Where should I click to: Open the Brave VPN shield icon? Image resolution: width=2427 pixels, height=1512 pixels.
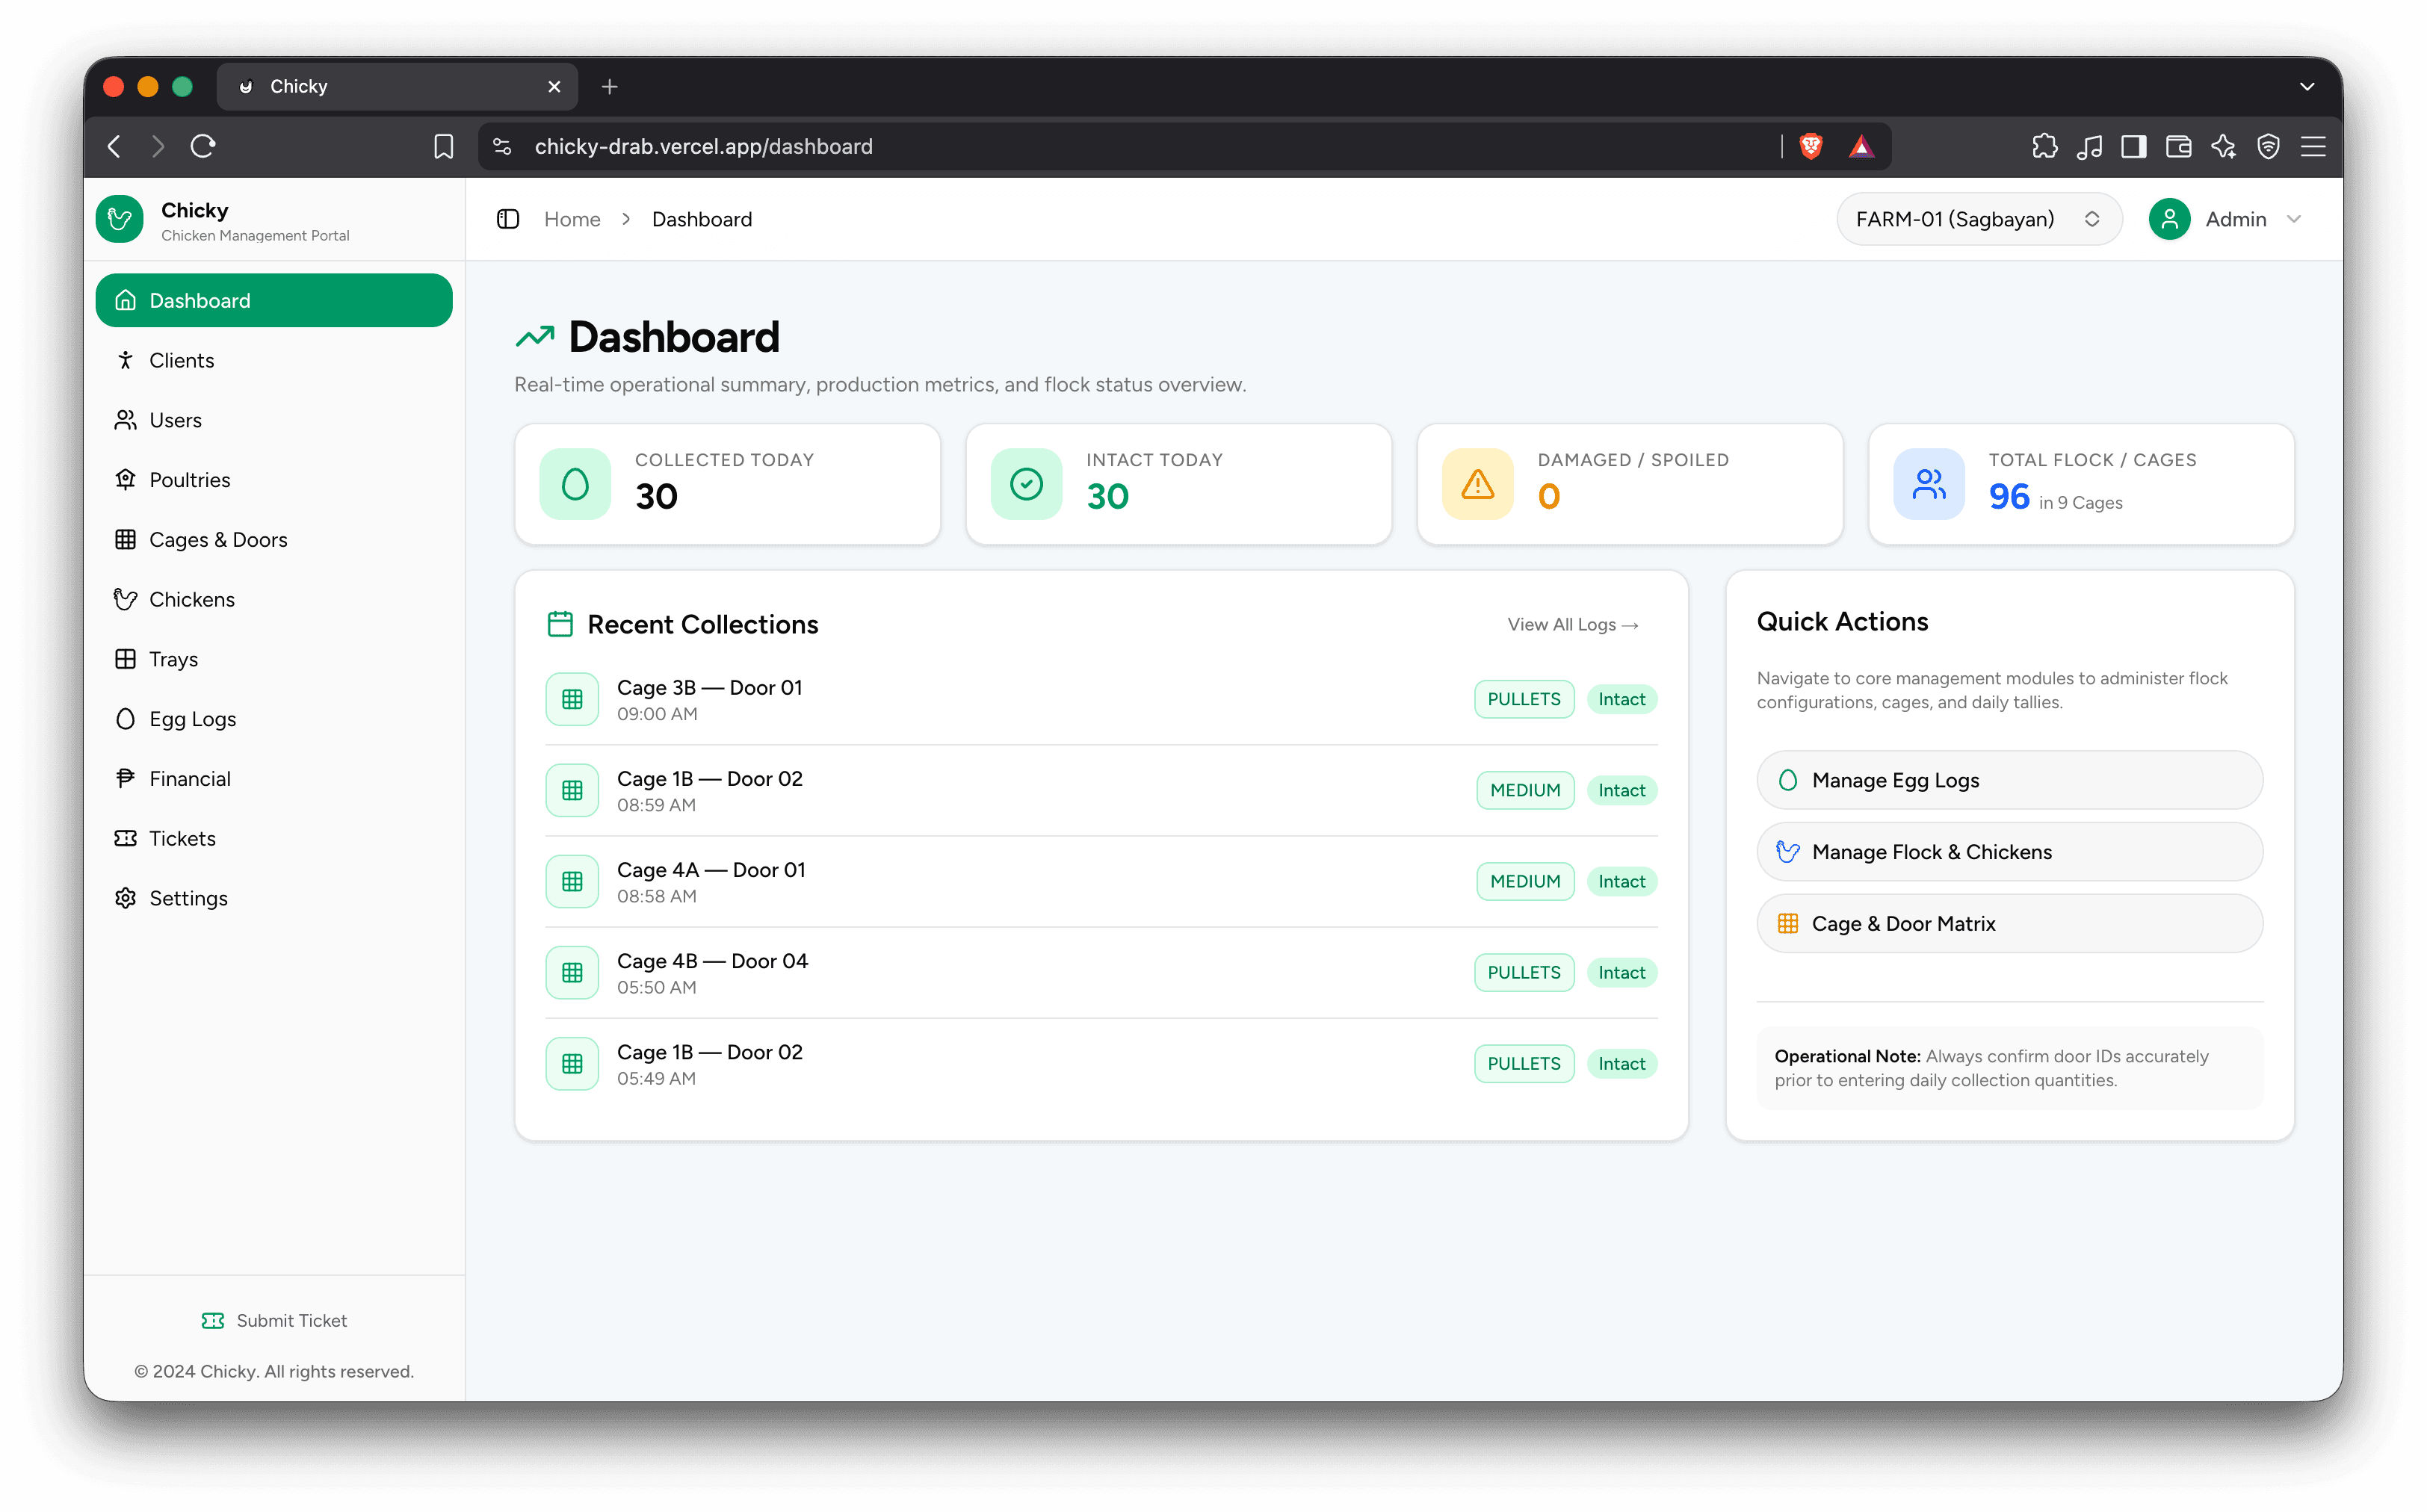[2268, 146]
